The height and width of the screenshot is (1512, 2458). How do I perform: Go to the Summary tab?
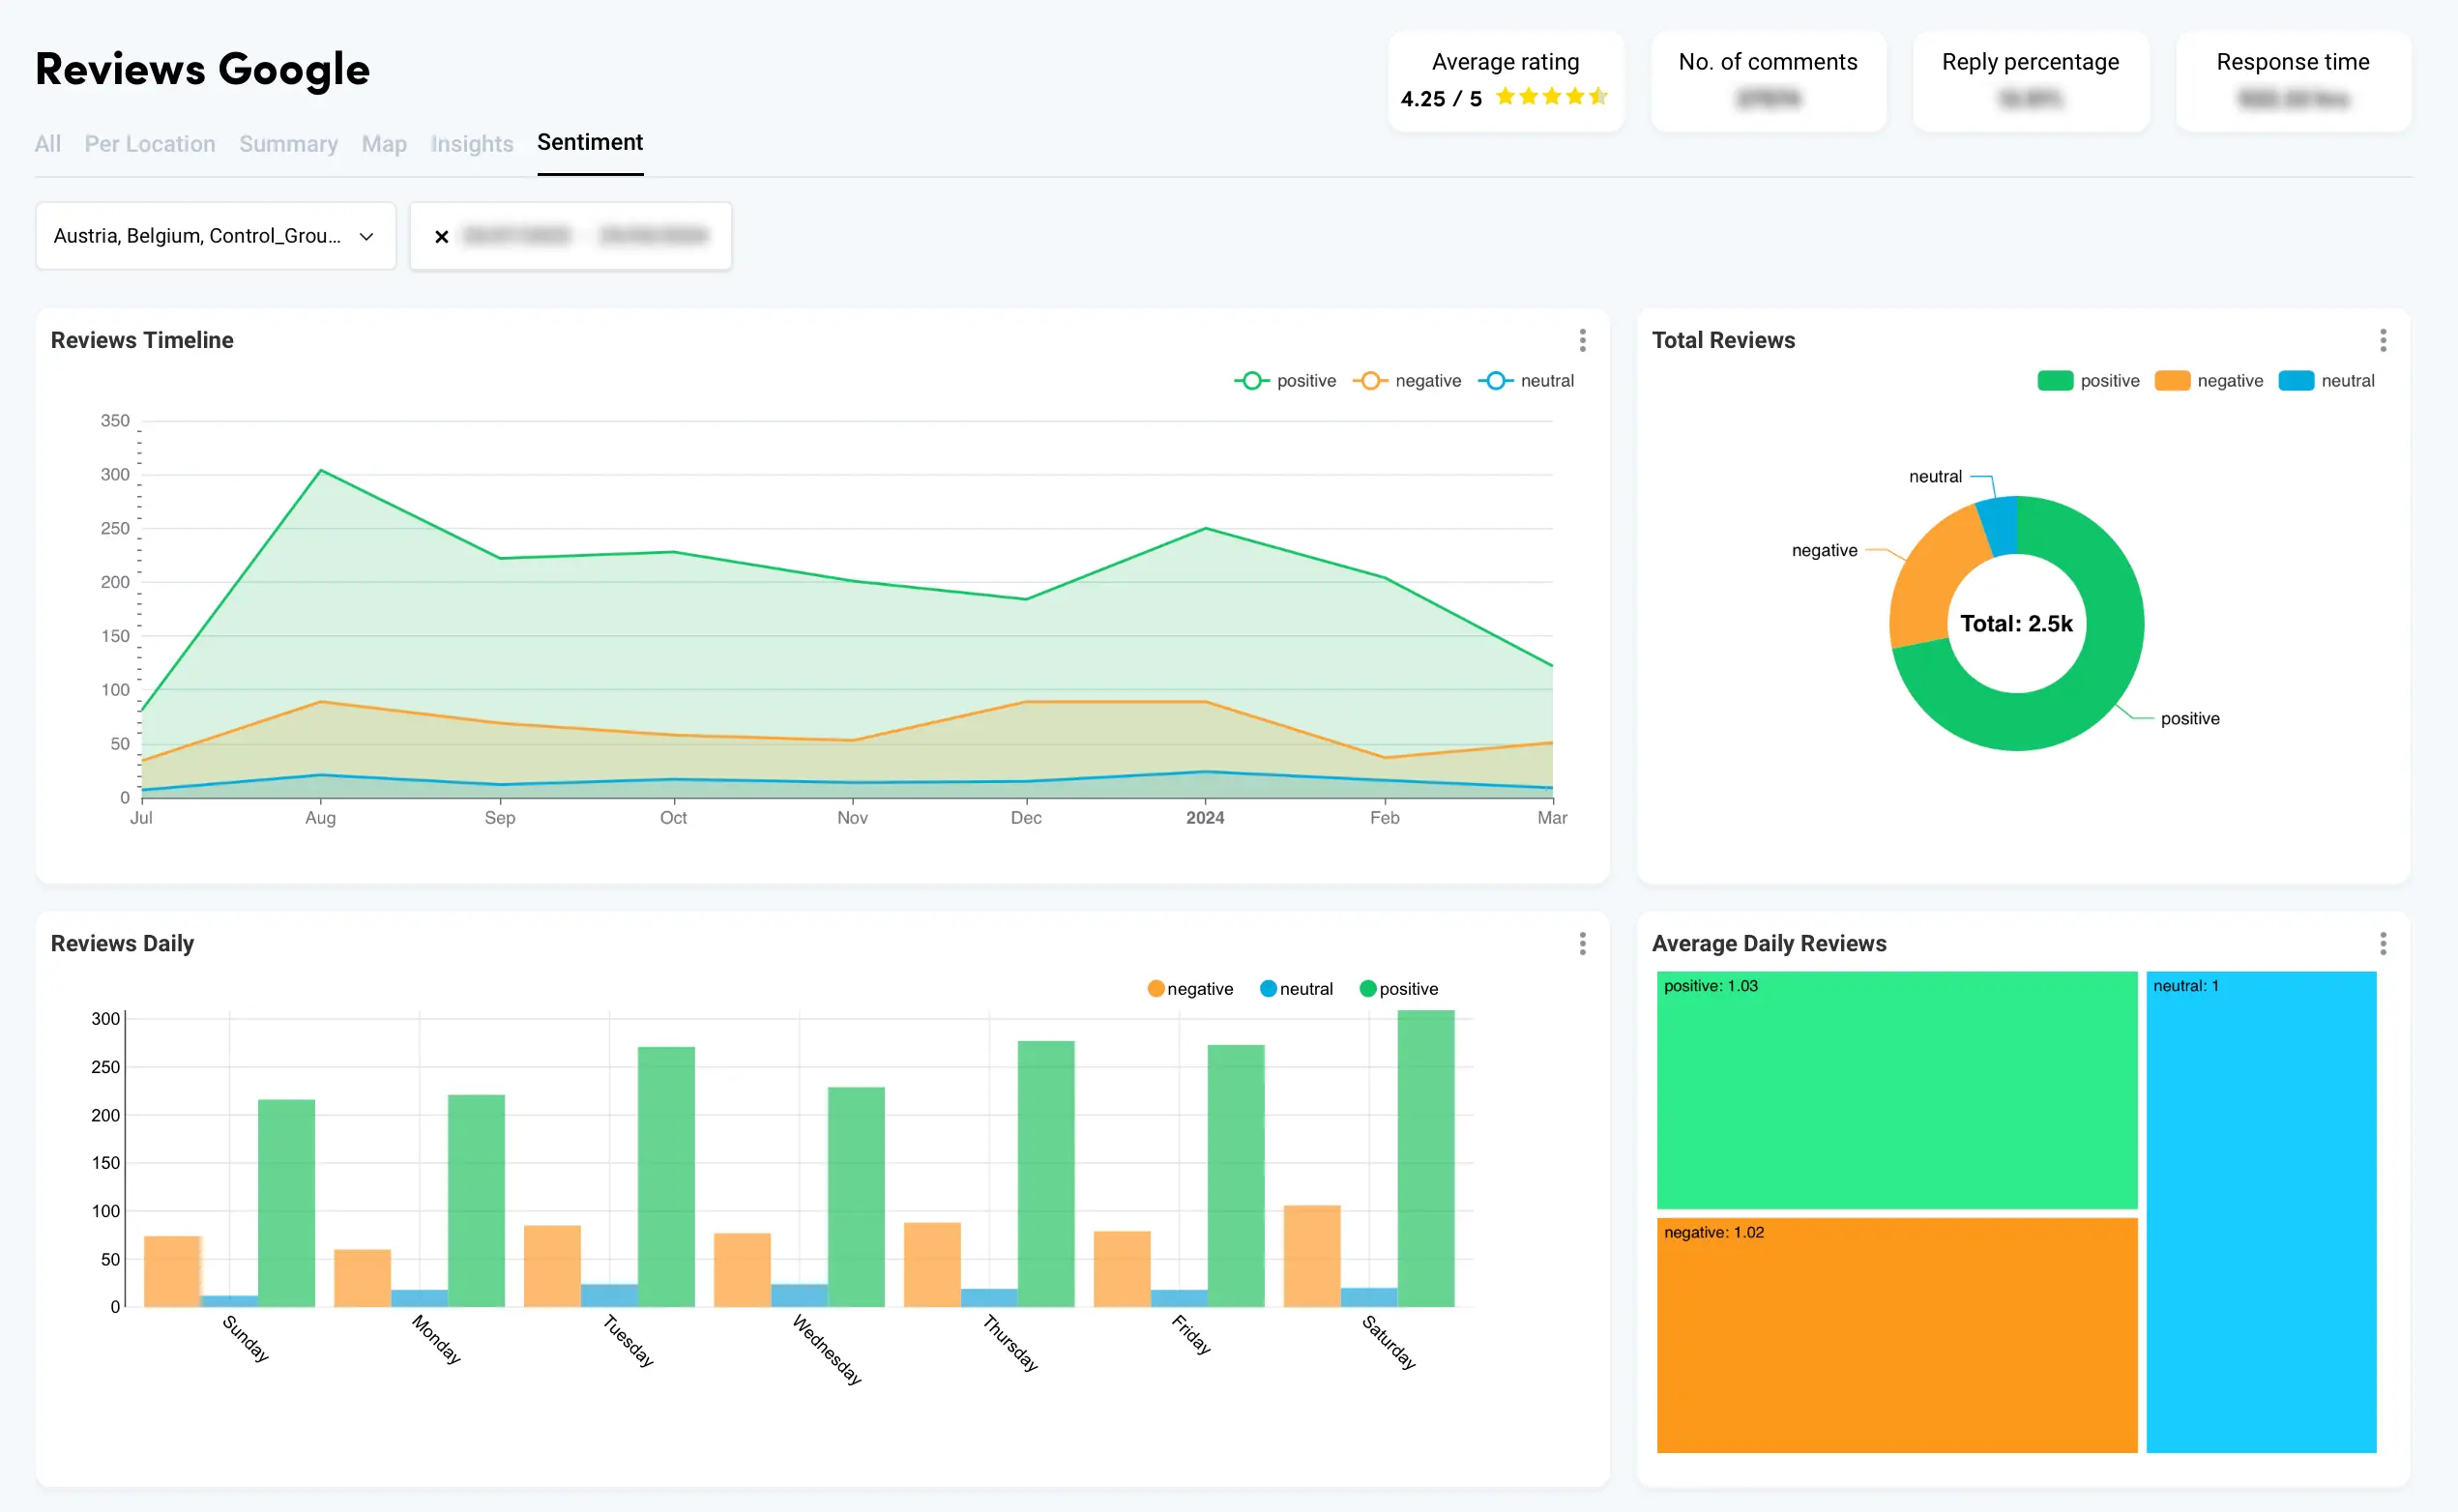288,143
